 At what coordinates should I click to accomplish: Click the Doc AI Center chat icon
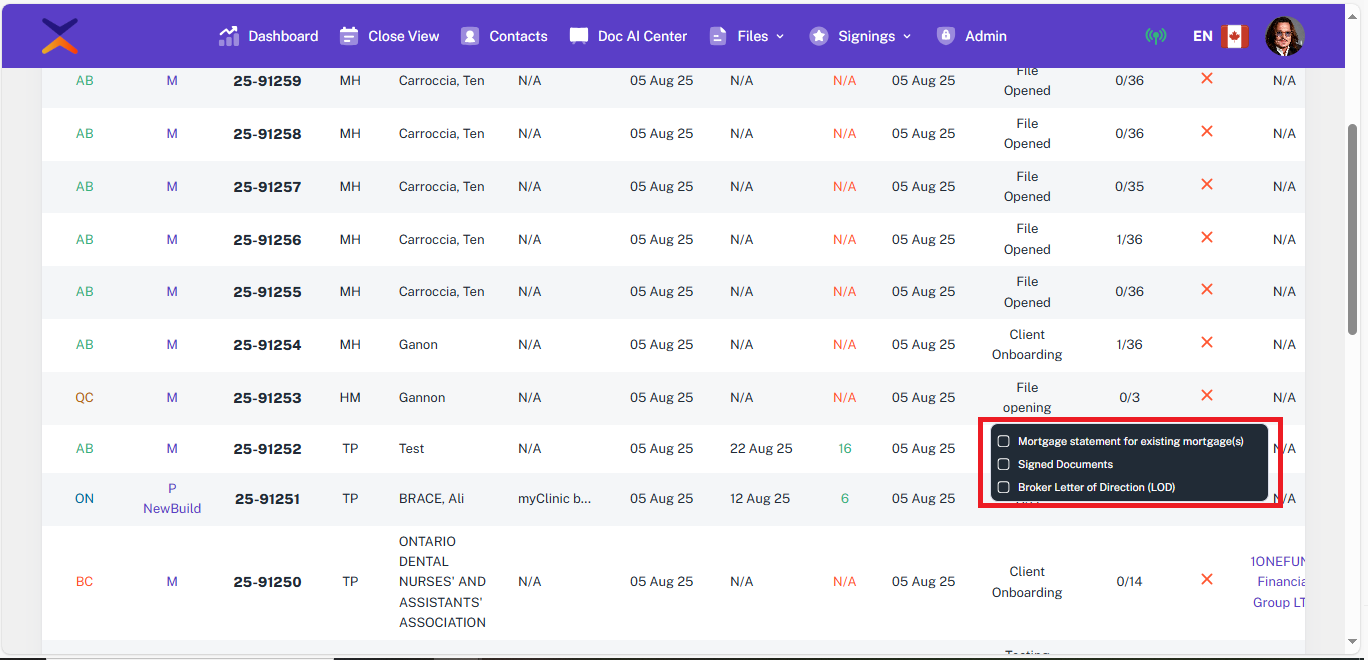pos(579,36)
